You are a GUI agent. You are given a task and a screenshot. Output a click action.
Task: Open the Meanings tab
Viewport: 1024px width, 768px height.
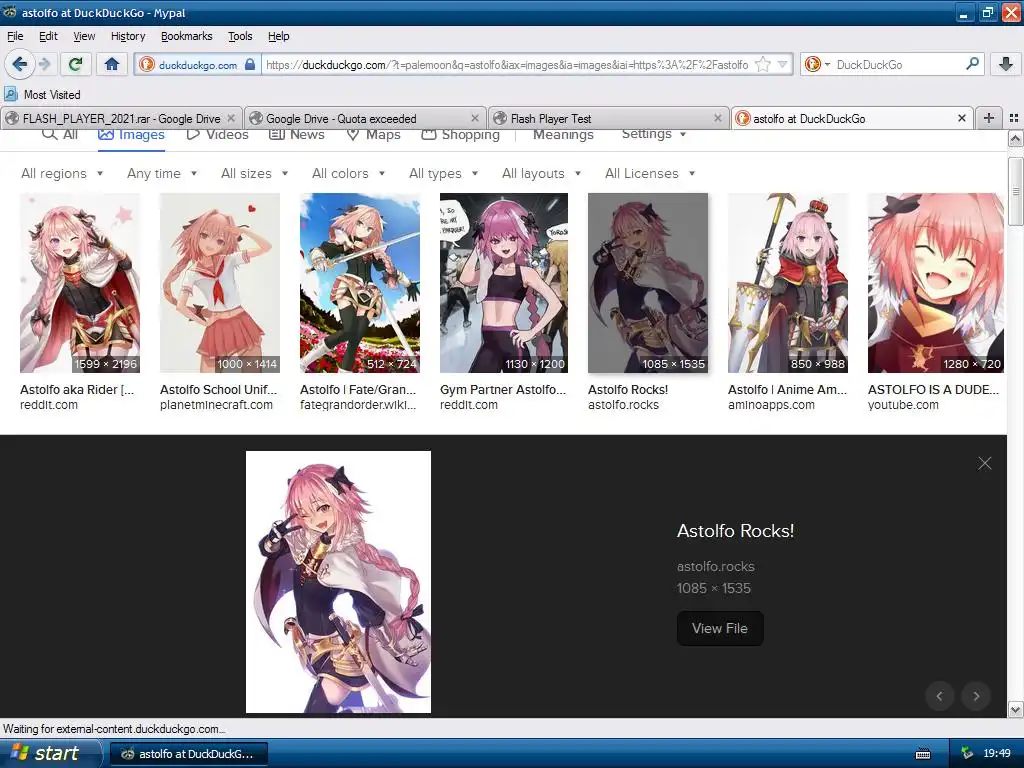coord(563,135)
